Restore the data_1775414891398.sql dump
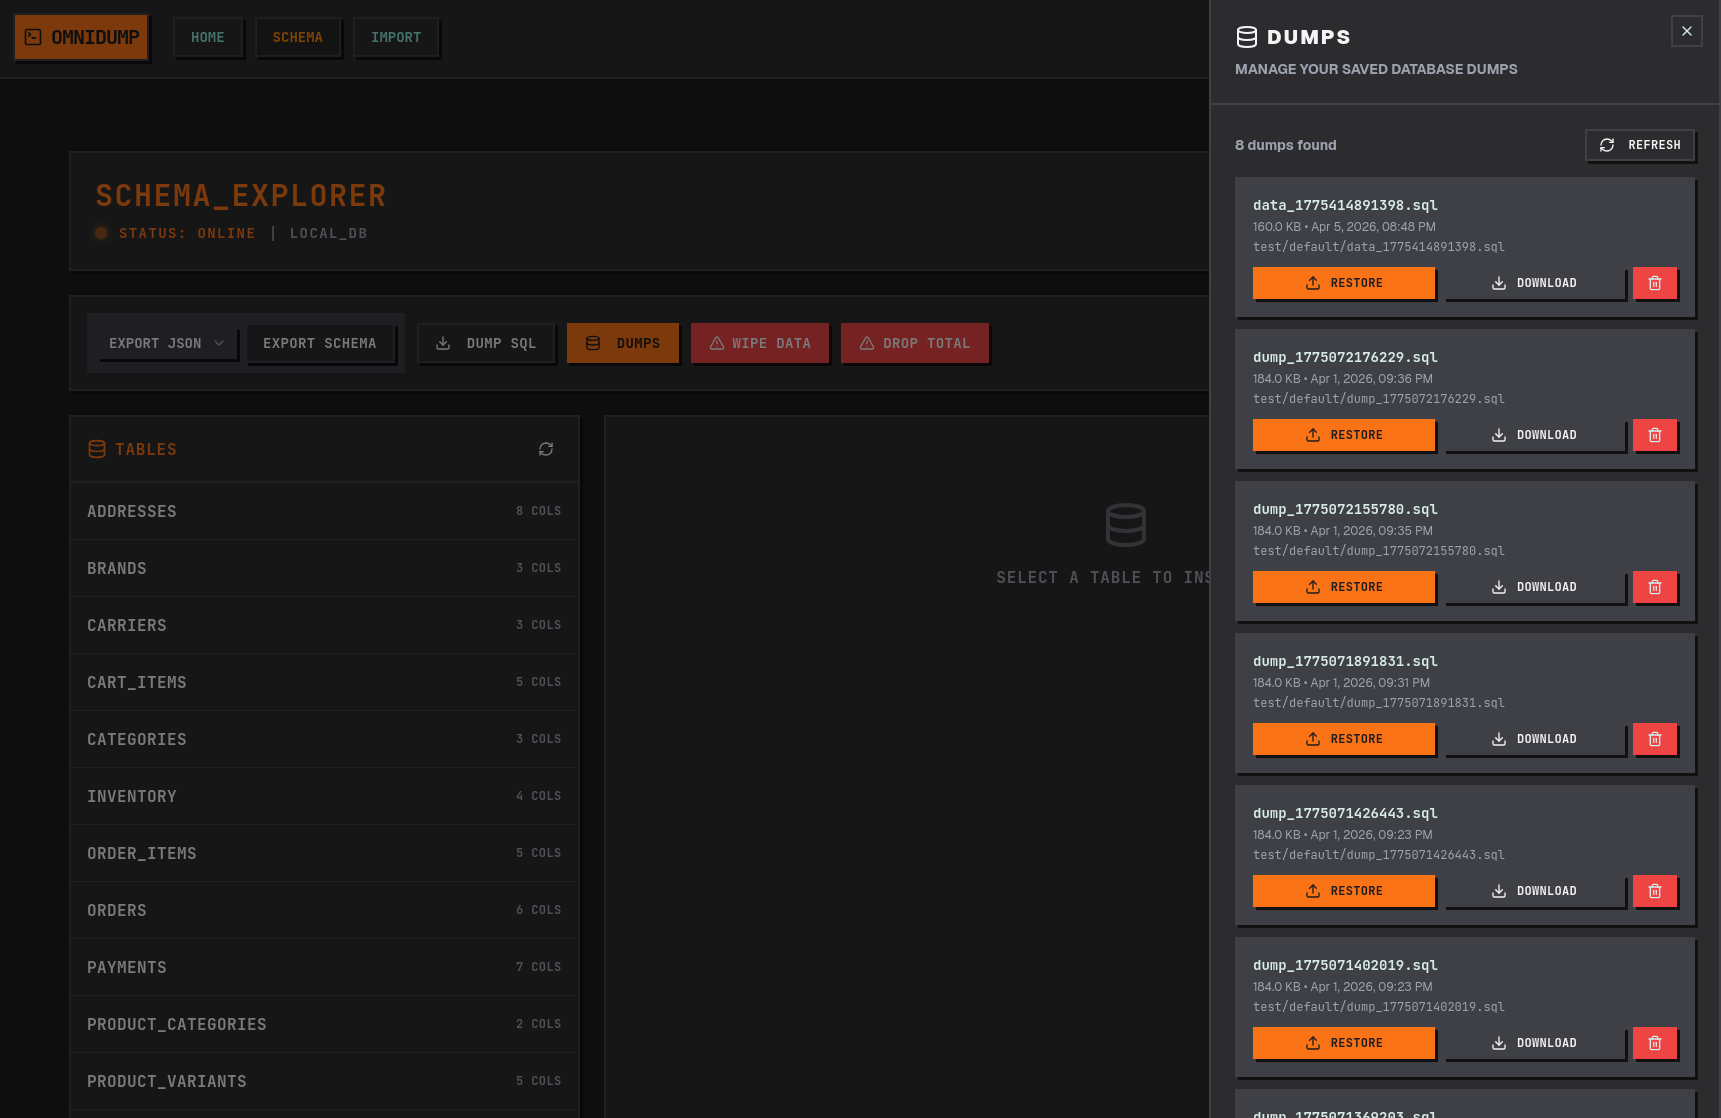Image resolution: width=1721 pixels, height=1118 pixels. 1344,283
